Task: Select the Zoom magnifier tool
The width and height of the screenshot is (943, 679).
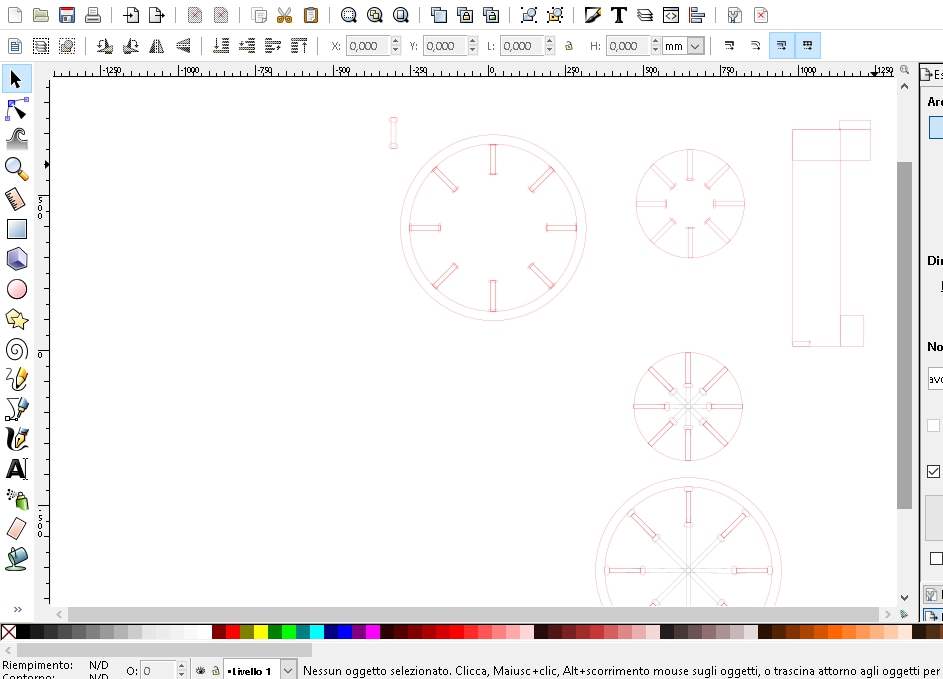Action: tap(17, 170)
